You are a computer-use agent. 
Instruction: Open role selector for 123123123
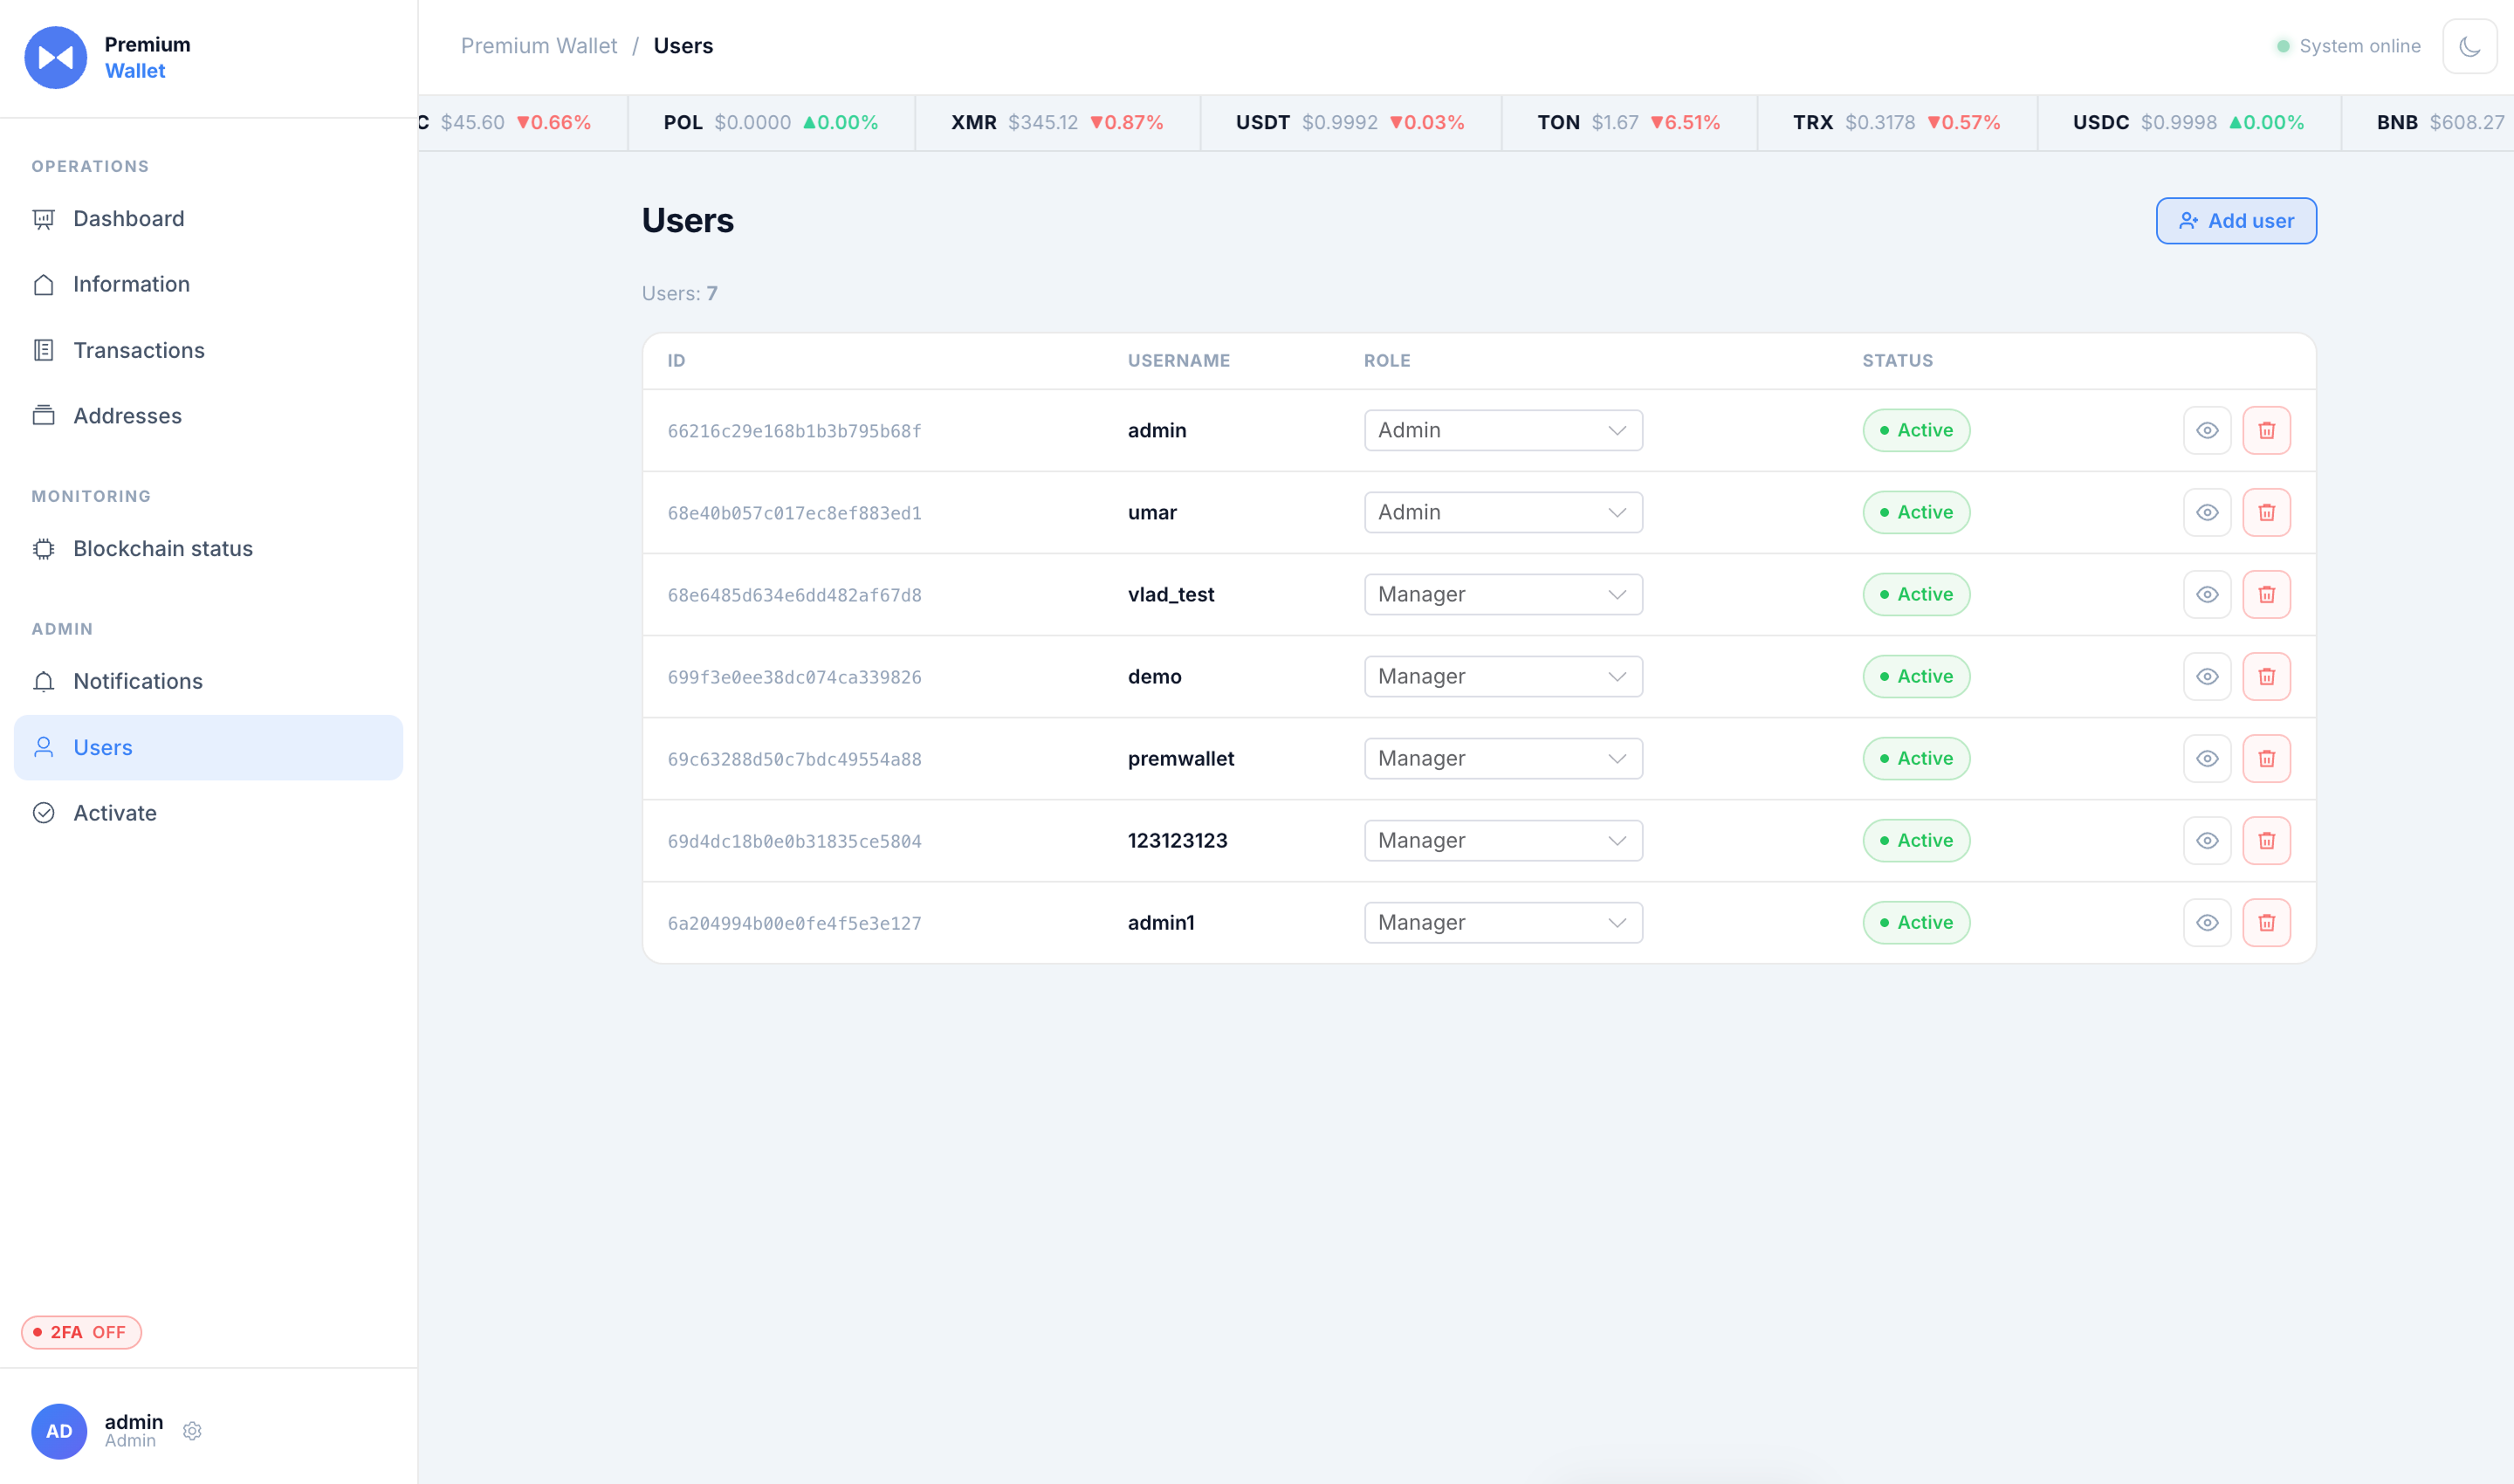point(1503,840)
